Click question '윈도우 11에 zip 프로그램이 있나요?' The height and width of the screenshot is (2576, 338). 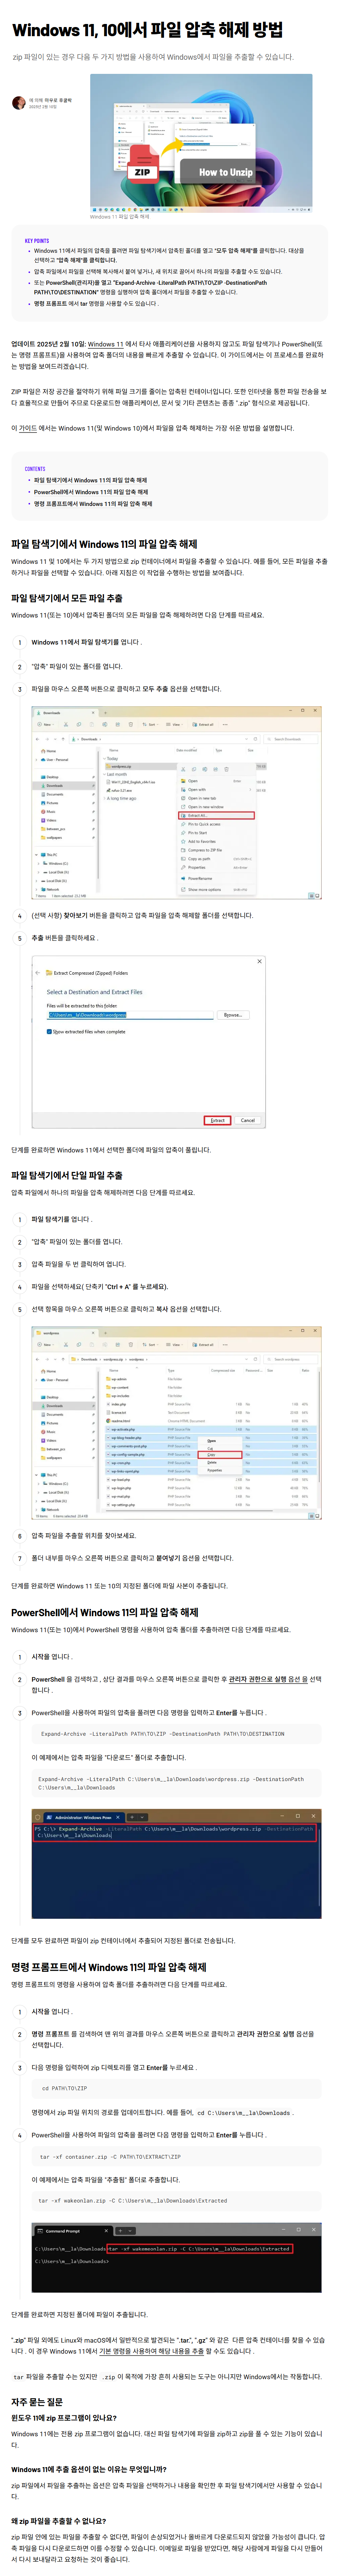click(x=64, y=2418)
